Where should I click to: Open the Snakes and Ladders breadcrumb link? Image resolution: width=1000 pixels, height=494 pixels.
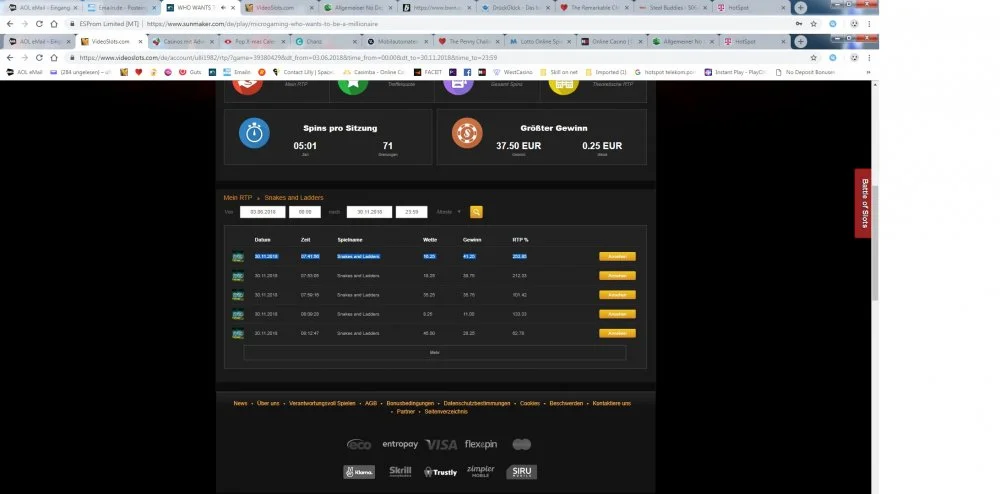coord(294,198)
